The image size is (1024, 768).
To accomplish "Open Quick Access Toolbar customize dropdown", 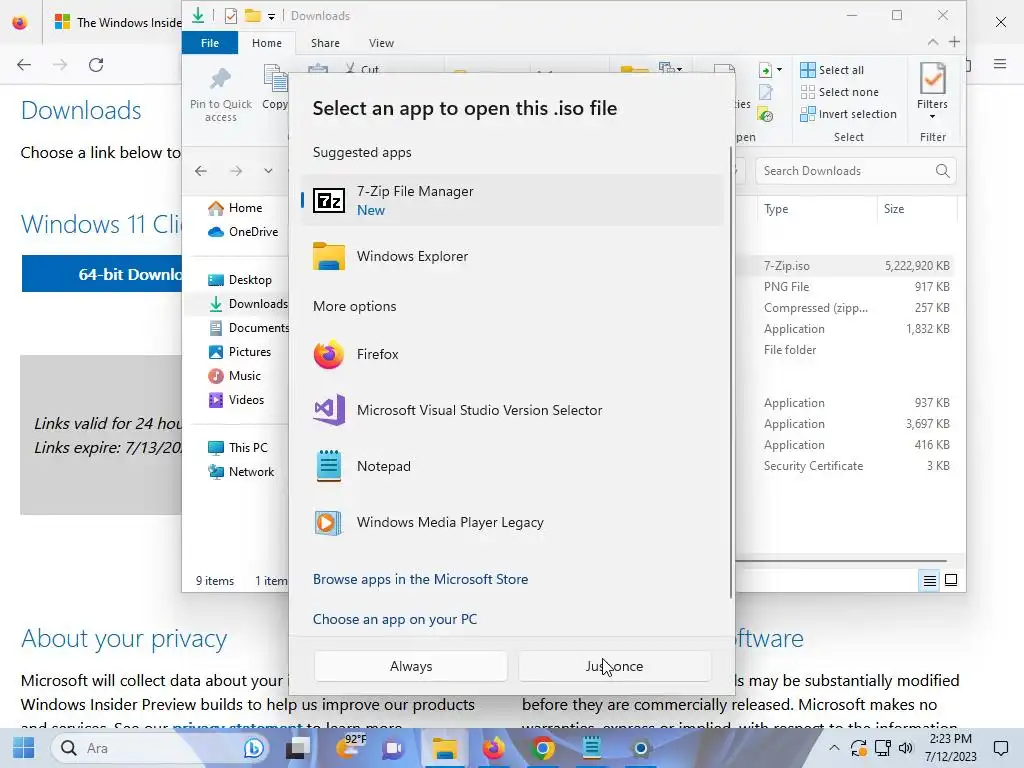I will coord(271,16).
